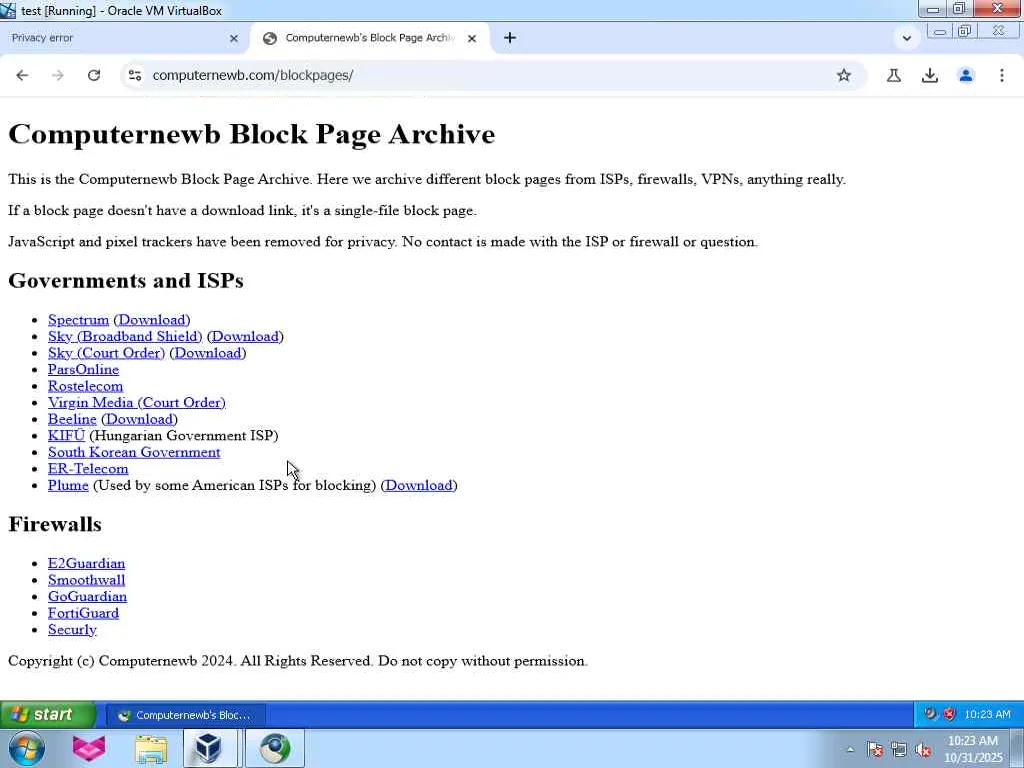
Task: Open Chrome three-dot menu
Action: [1002, 75]
